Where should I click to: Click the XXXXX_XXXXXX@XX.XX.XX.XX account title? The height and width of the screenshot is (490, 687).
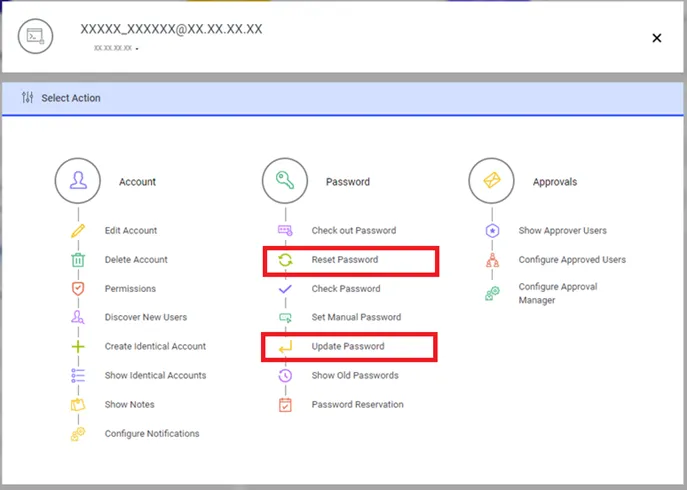pyautogui.click(x=171, y=29)
